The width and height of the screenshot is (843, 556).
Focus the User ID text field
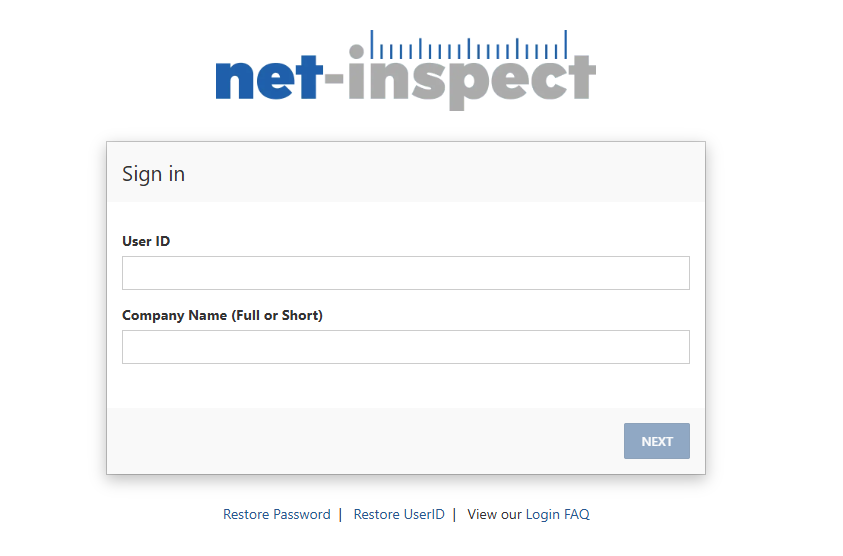click(405, 273)
